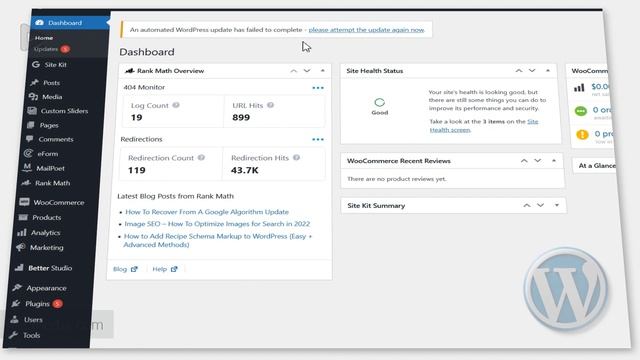
Task: Click 'please attempt the update again now' link
Action: pos(367,30)
